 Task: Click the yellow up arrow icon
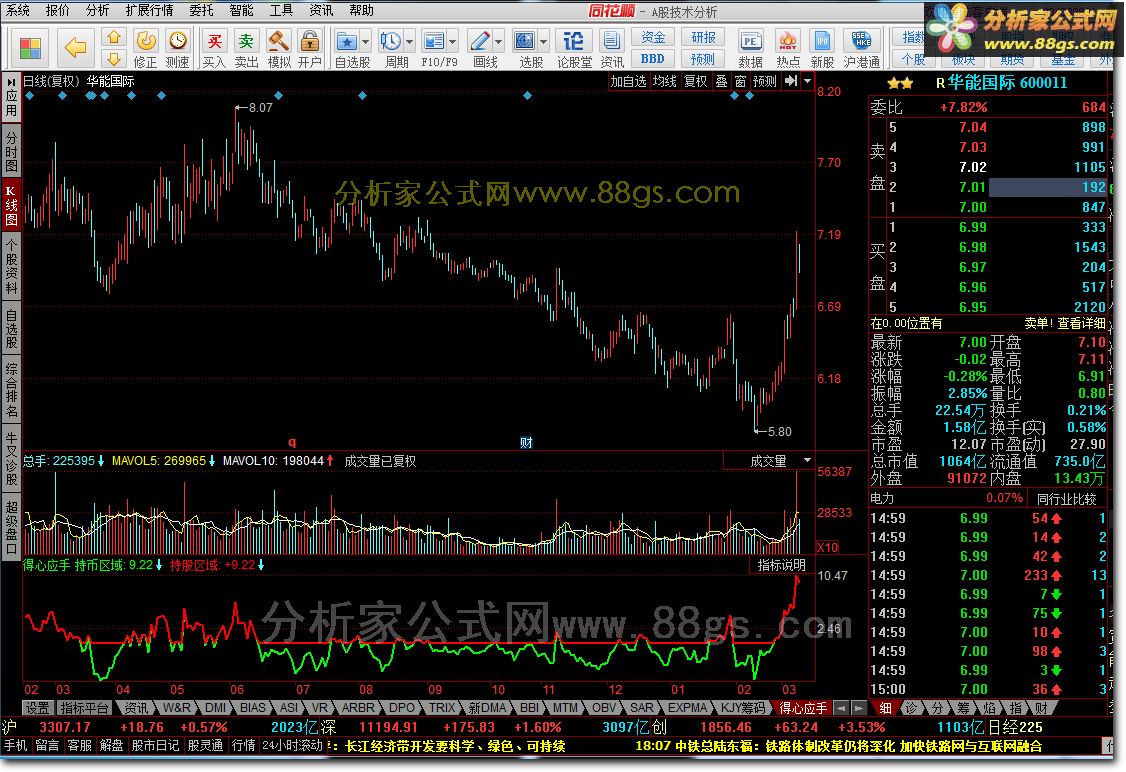pyautogui.click(x=113, y=37)
